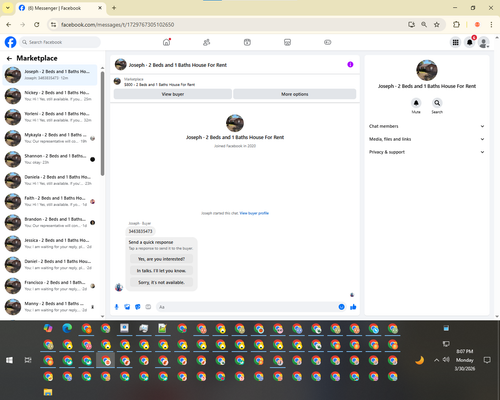The image size is (500, 400).
Task: Open the Windows Start menu
Action: (9, 360)
